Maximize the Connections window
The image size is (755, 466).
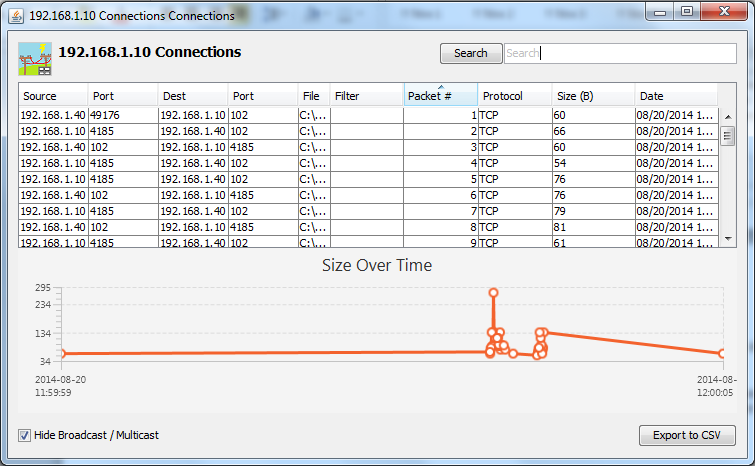pyautogui.click(x=687, y=12)
